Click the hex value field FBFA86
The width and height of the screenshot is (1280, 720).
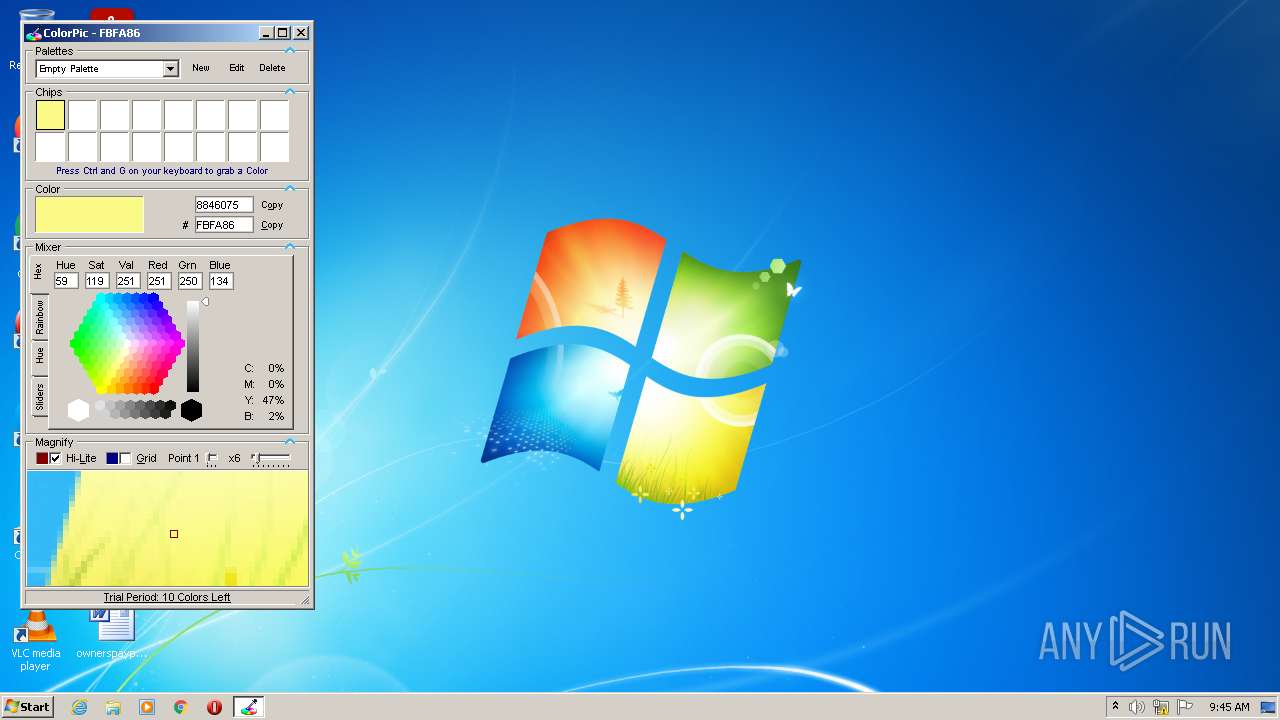(x=224, y=225)
